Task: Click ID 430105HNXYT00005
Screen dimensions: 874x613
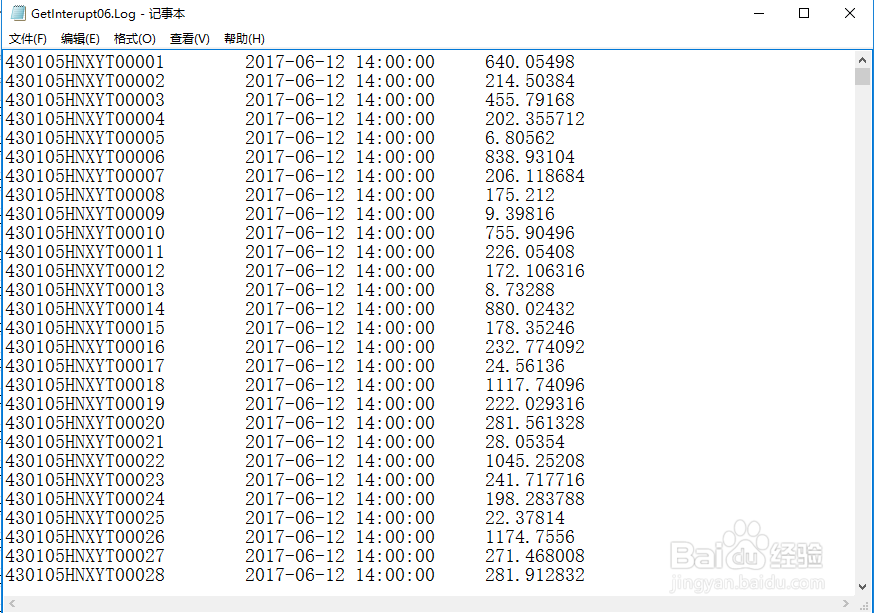Action: pos(85,138)
